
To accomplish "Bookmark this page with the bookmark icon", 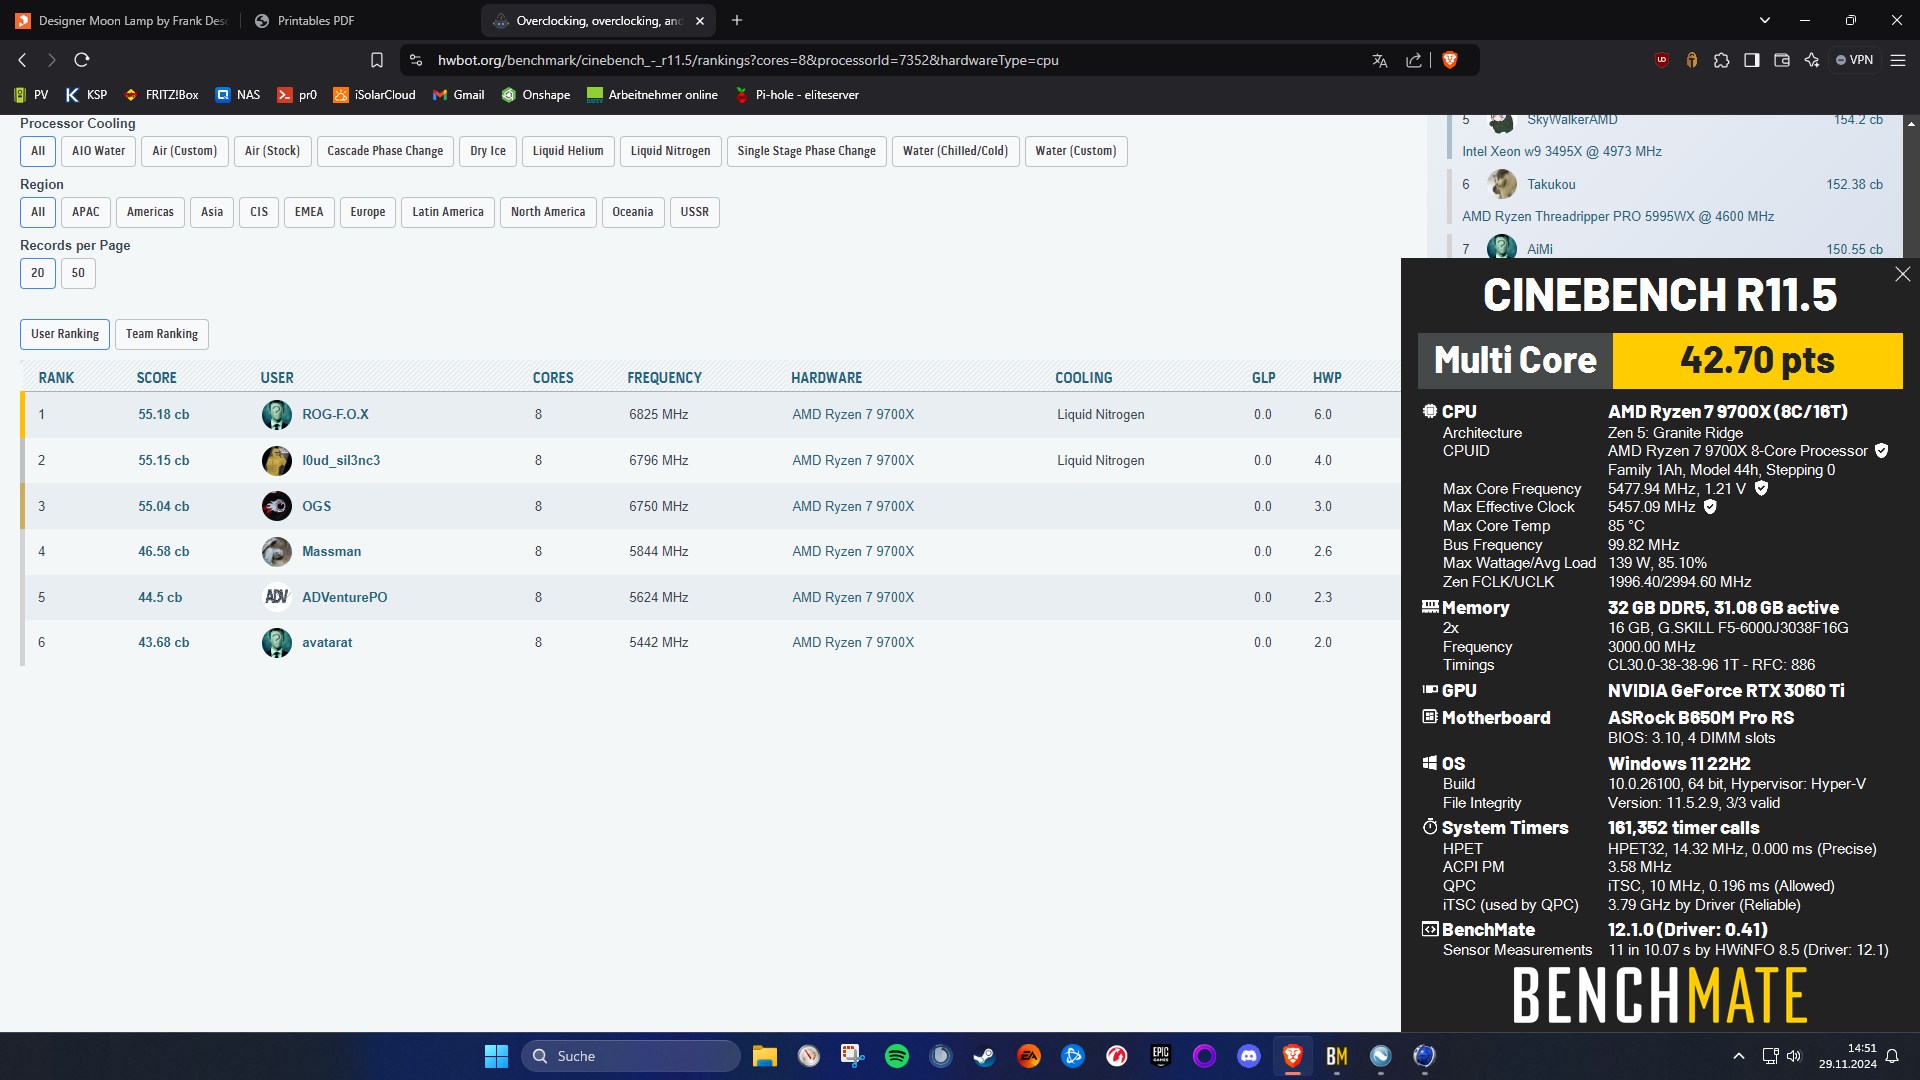I will pyautogui.click(x=377, y=60).
